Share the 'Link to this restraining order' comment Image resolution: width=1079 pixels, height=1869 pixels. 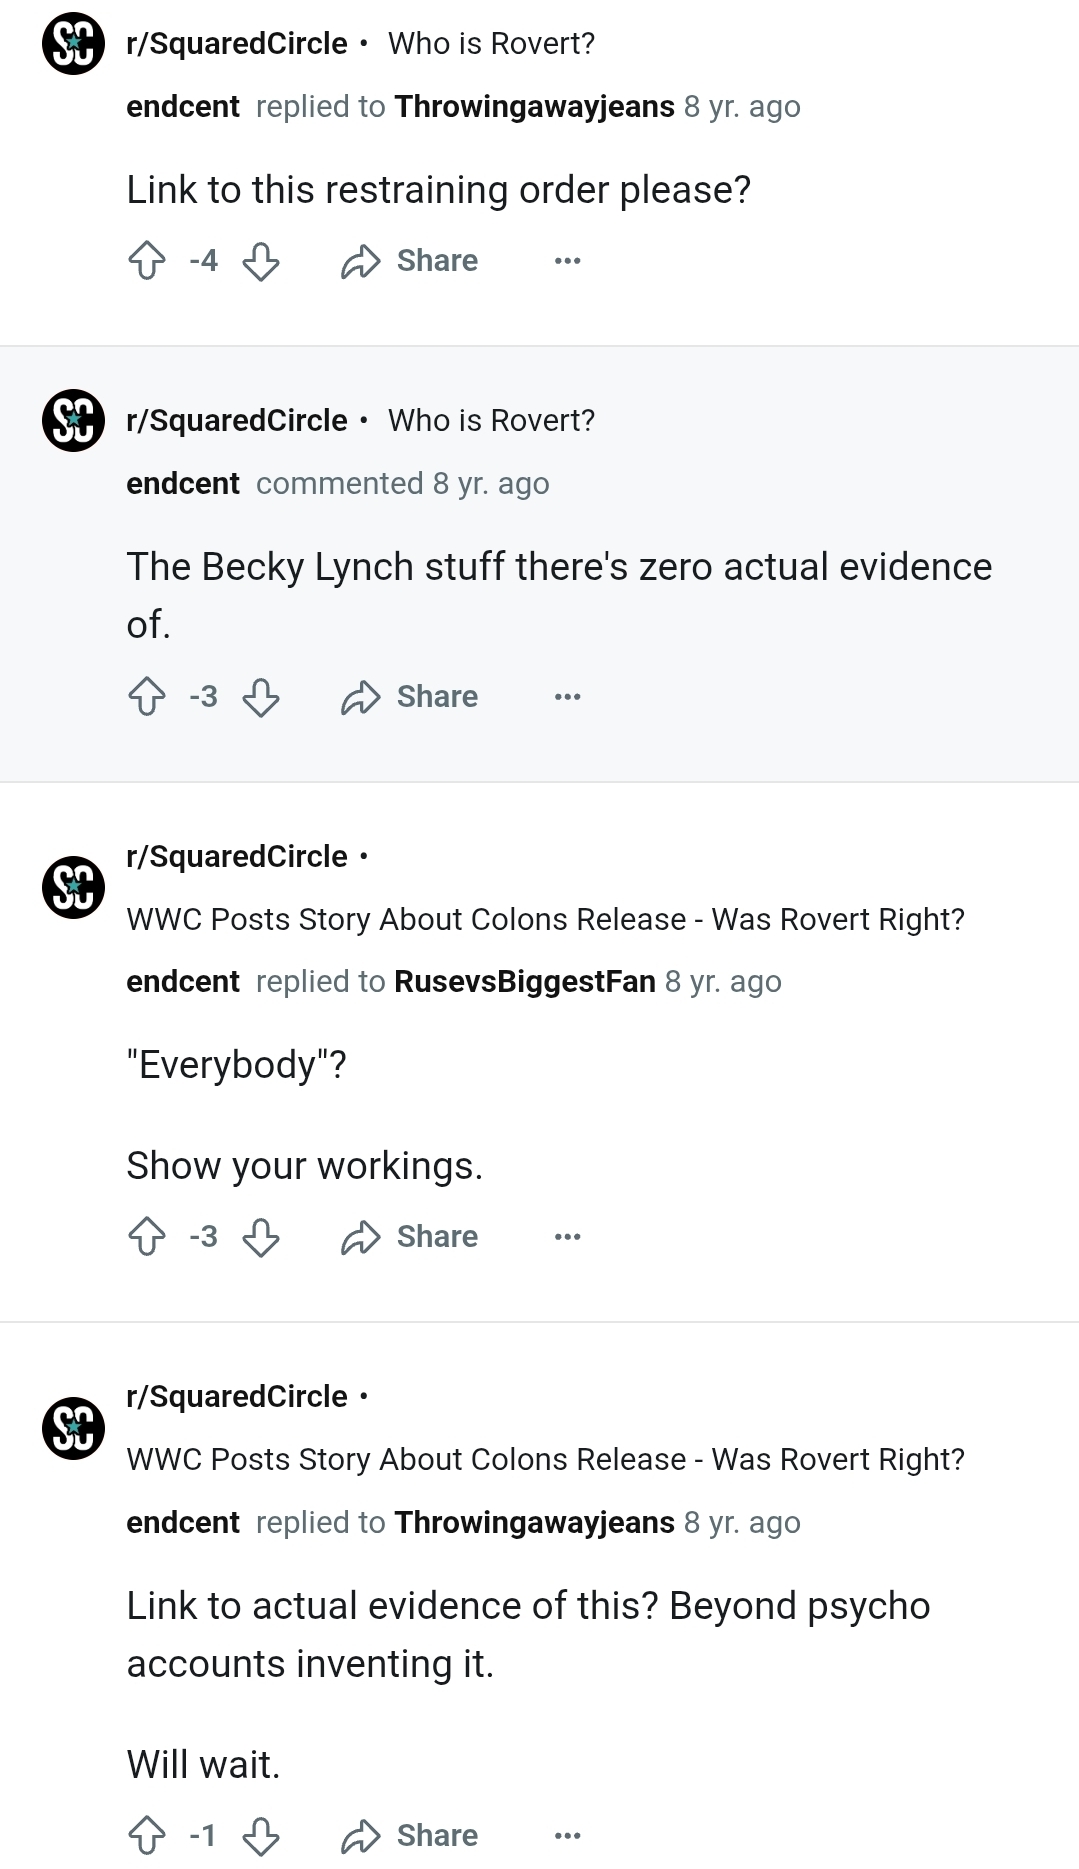[x=410, y=261]
